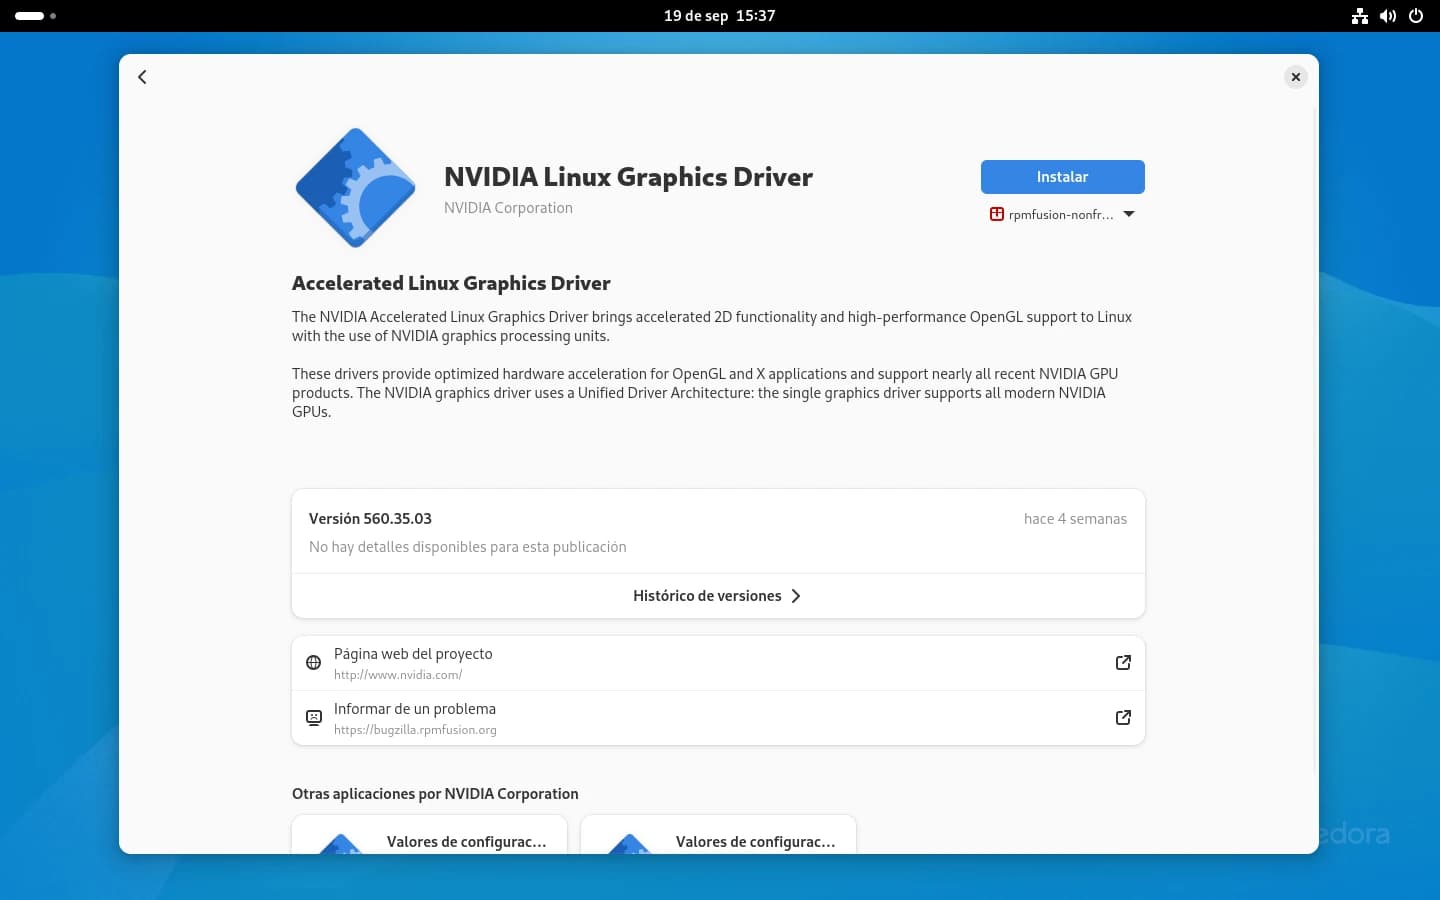Screen dimensions: 1440x900
Task: Close the software details window
Action: coord(1295,77)
